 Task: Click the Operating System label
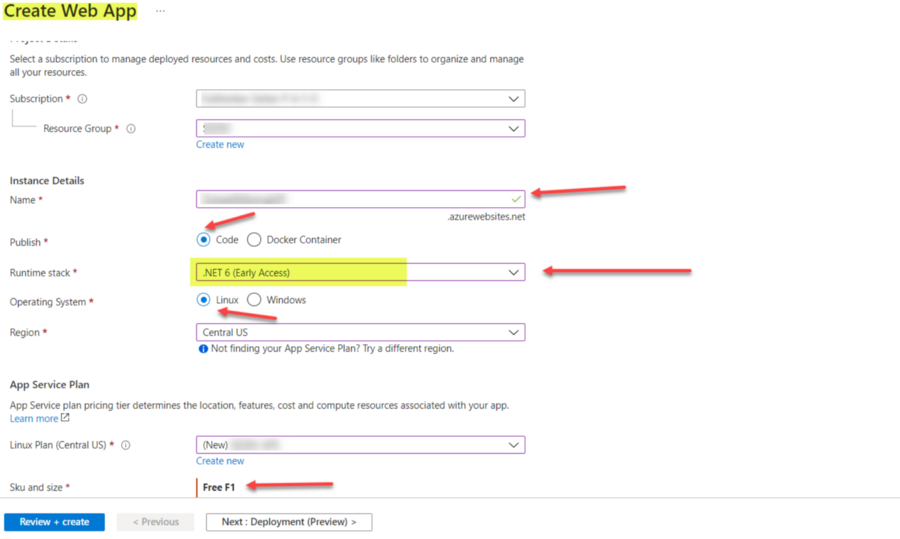pyautogui.click(x=48, y=302)
